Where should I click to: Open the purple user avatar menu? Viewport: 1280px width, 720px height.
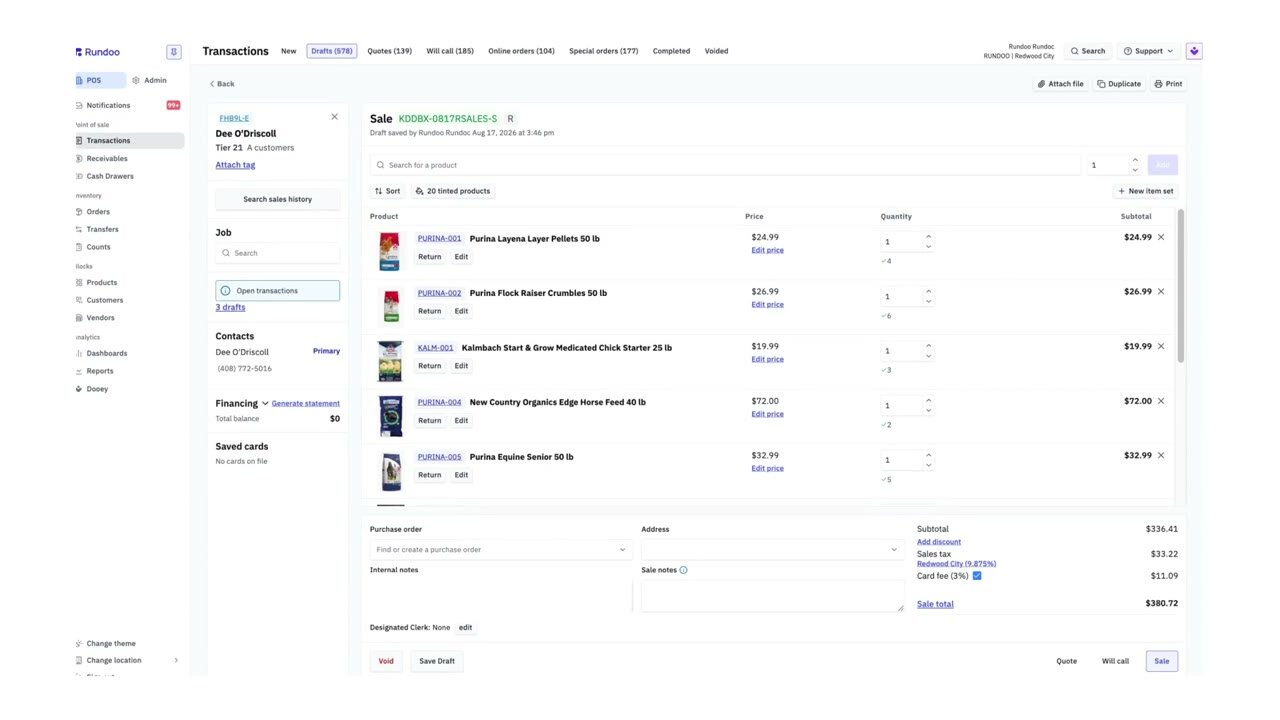pyautogui.click(x=1194, y=51)
